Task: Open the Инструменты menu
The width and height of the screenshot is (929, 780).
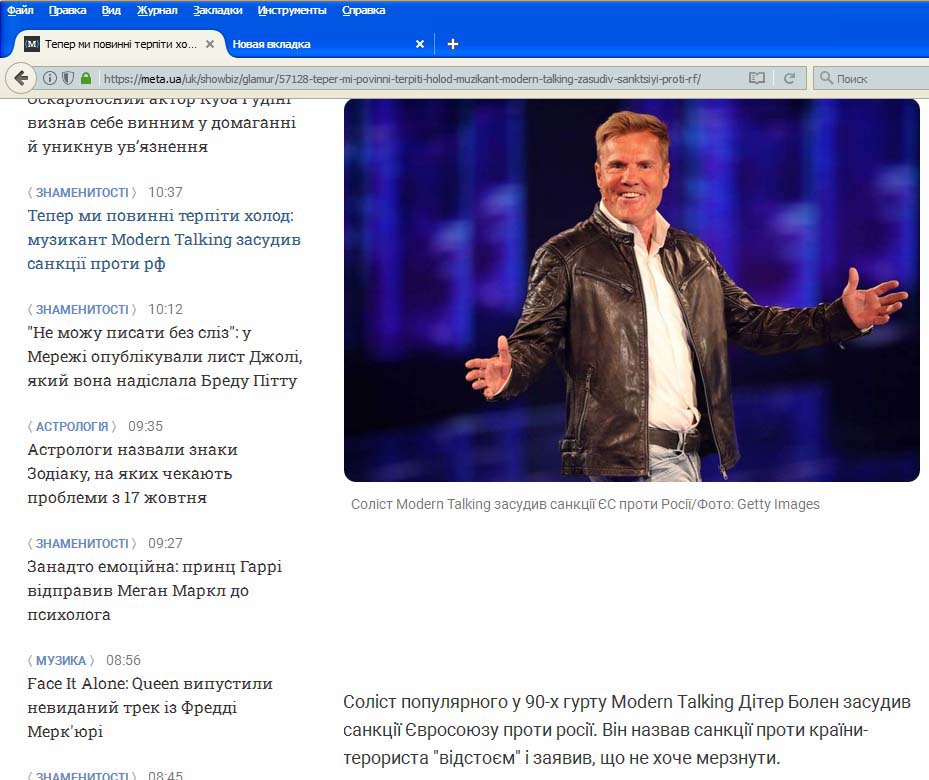Action: tap(292, 10)
